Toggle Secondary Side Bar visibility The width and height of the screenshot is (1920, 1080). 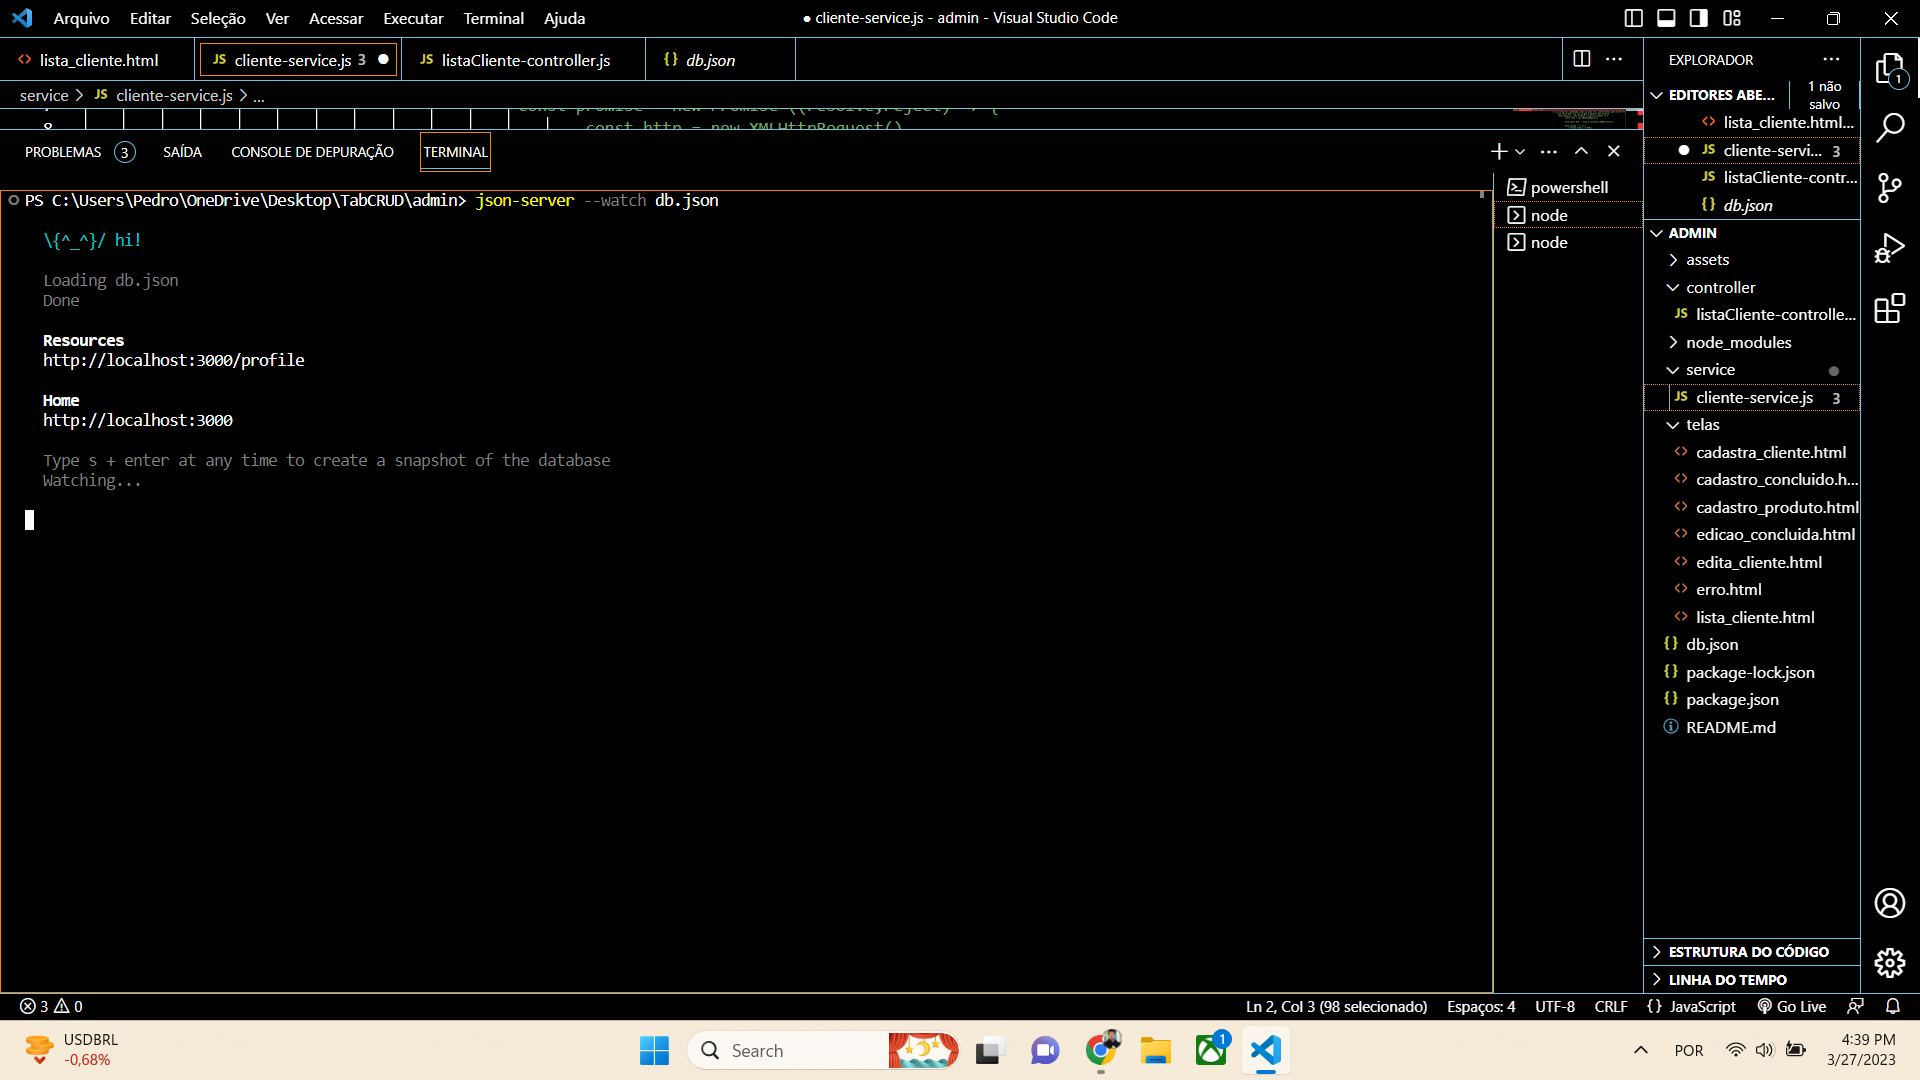(x=1699, y=18)
